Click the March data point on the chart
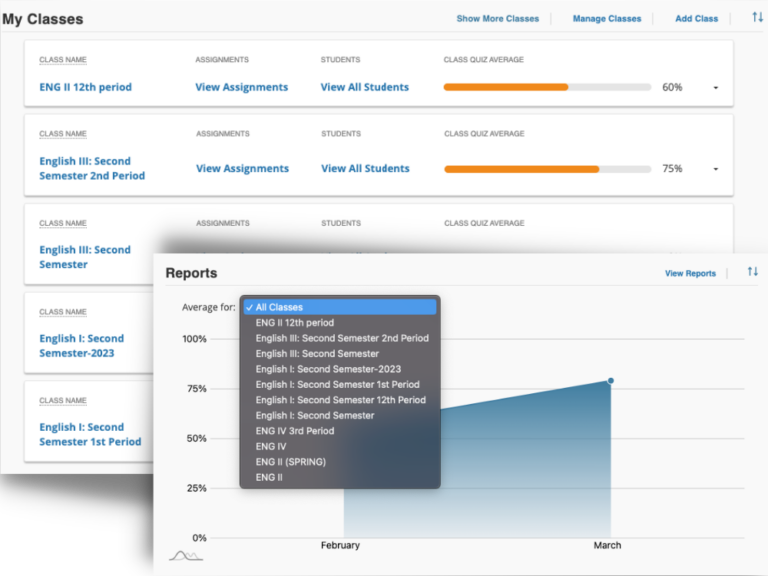 coord(610,380)
